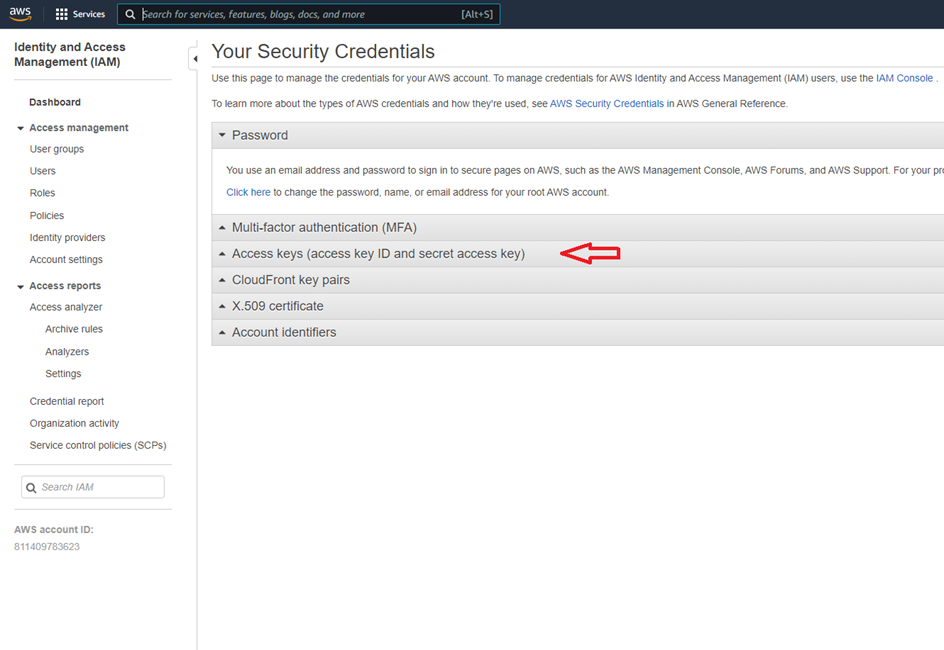This screenshot has width=944, height=650.
Task: Open the Services grid menu icon
Action: click(x=62, y=14)
